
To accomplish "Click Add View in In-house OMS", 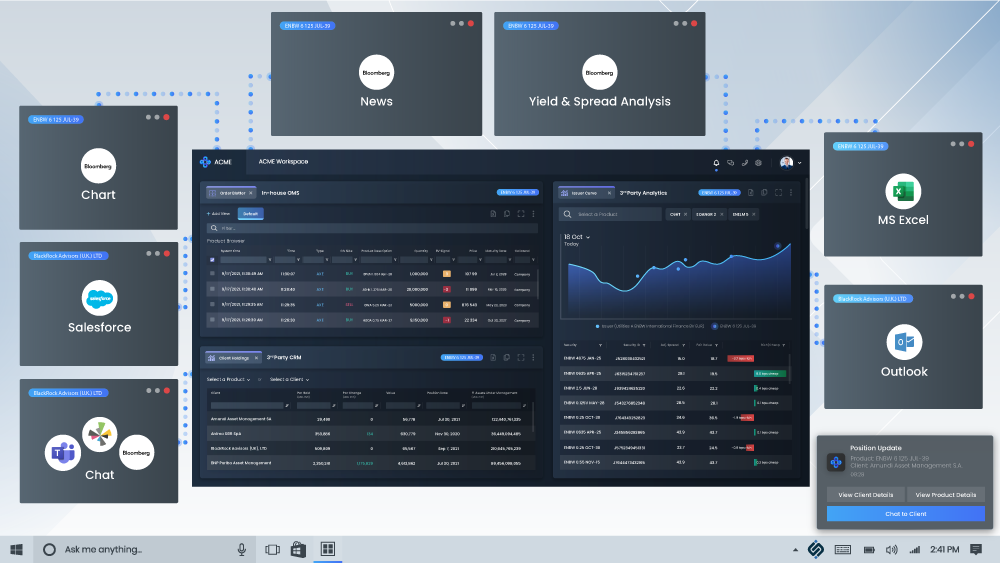I will pos(218,214).
